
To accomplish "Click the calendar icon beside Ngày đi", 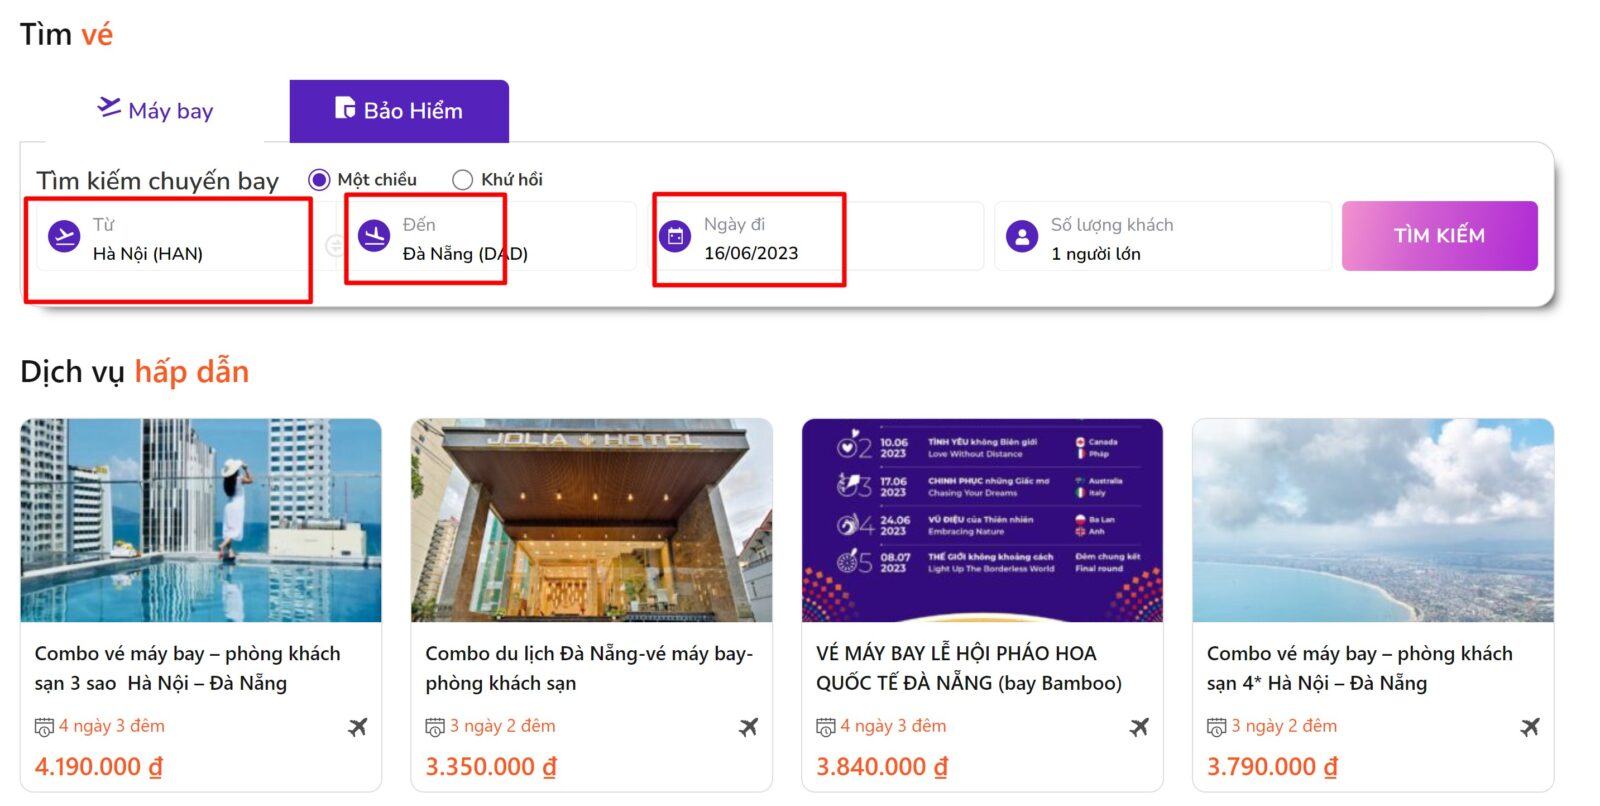I will point(676,237).
